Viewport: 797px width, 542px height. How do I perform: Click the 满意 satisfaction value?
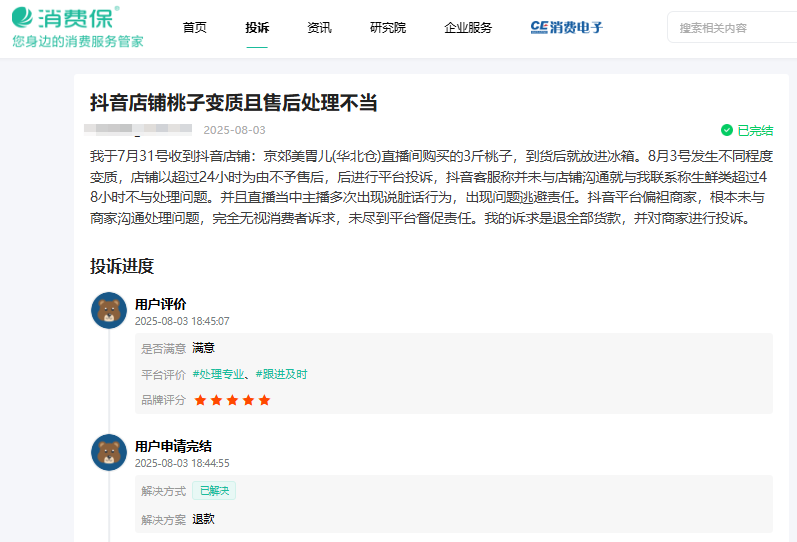click(203, 348)
